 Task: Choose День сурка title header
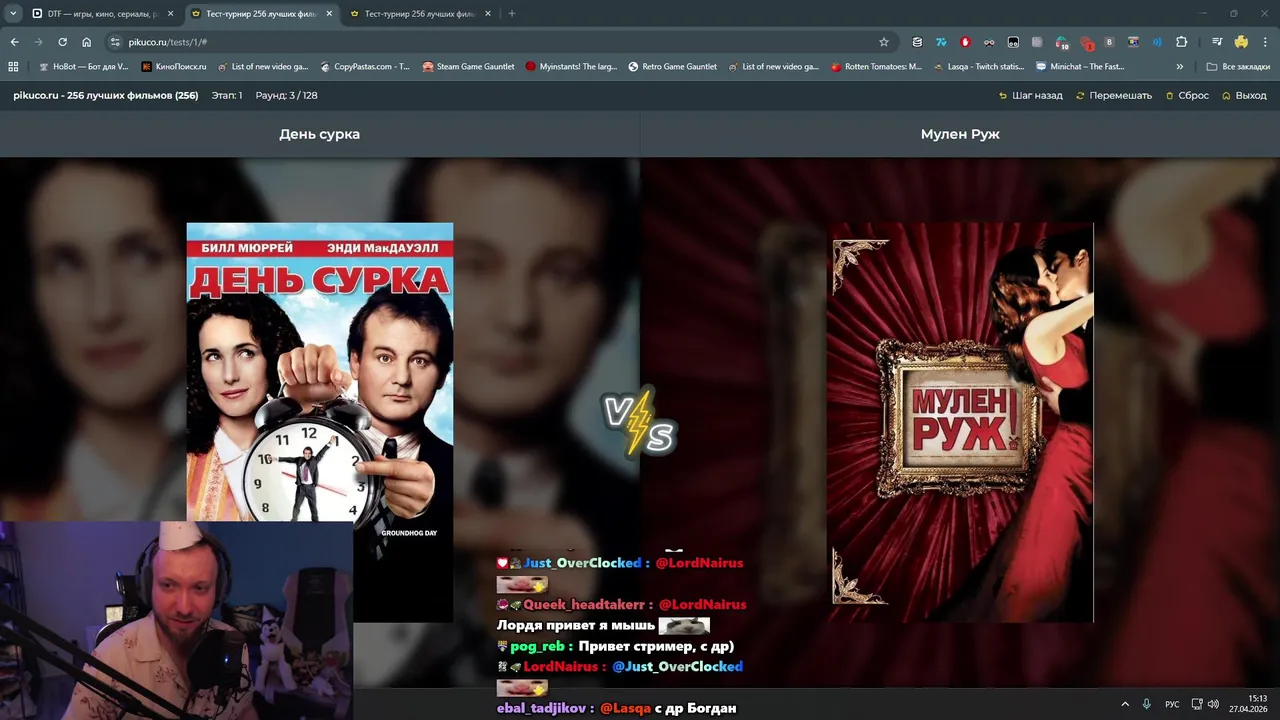tap(320, 134)
